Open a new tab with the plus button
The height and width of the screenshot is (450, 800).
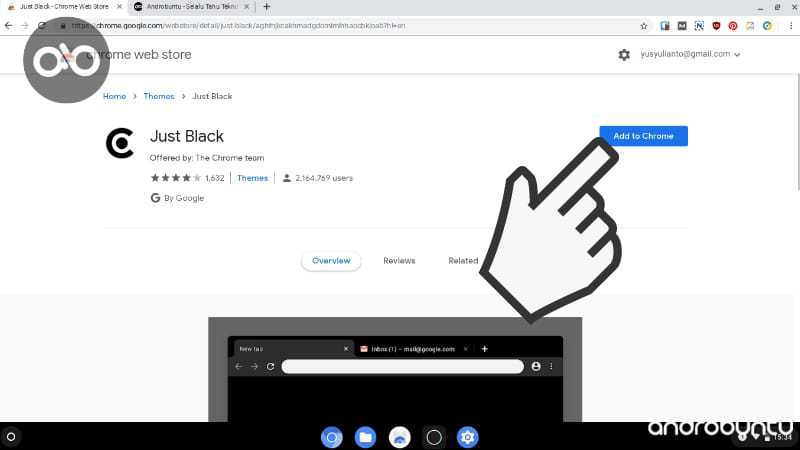click(x=266, y=7)
